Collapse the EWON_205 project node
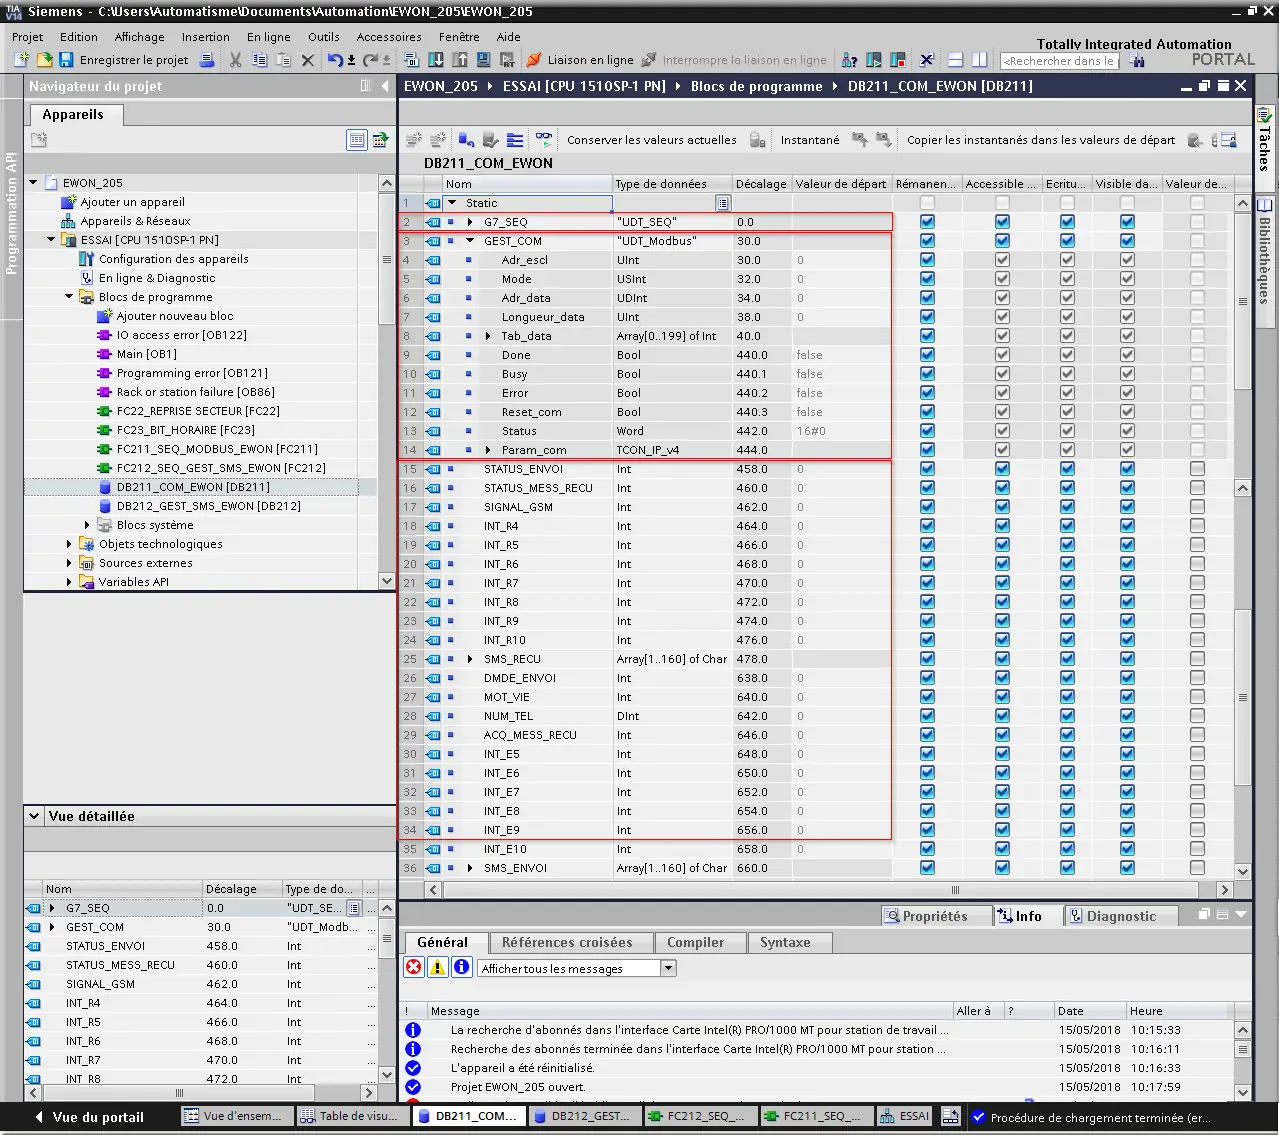Viewport: 1279px width, 1135px height. coord(33,183)
